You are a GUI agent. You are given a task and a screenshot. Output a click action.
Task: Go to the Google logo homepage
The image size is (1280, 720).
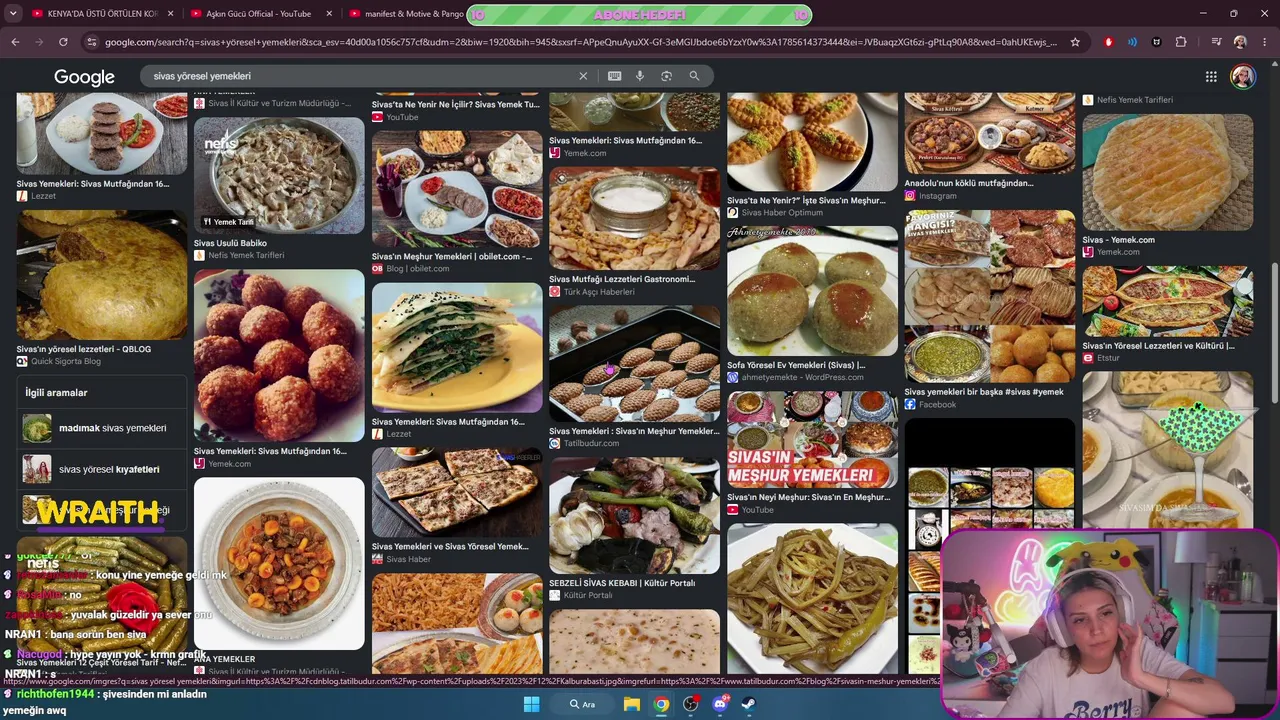click(84, 77)
